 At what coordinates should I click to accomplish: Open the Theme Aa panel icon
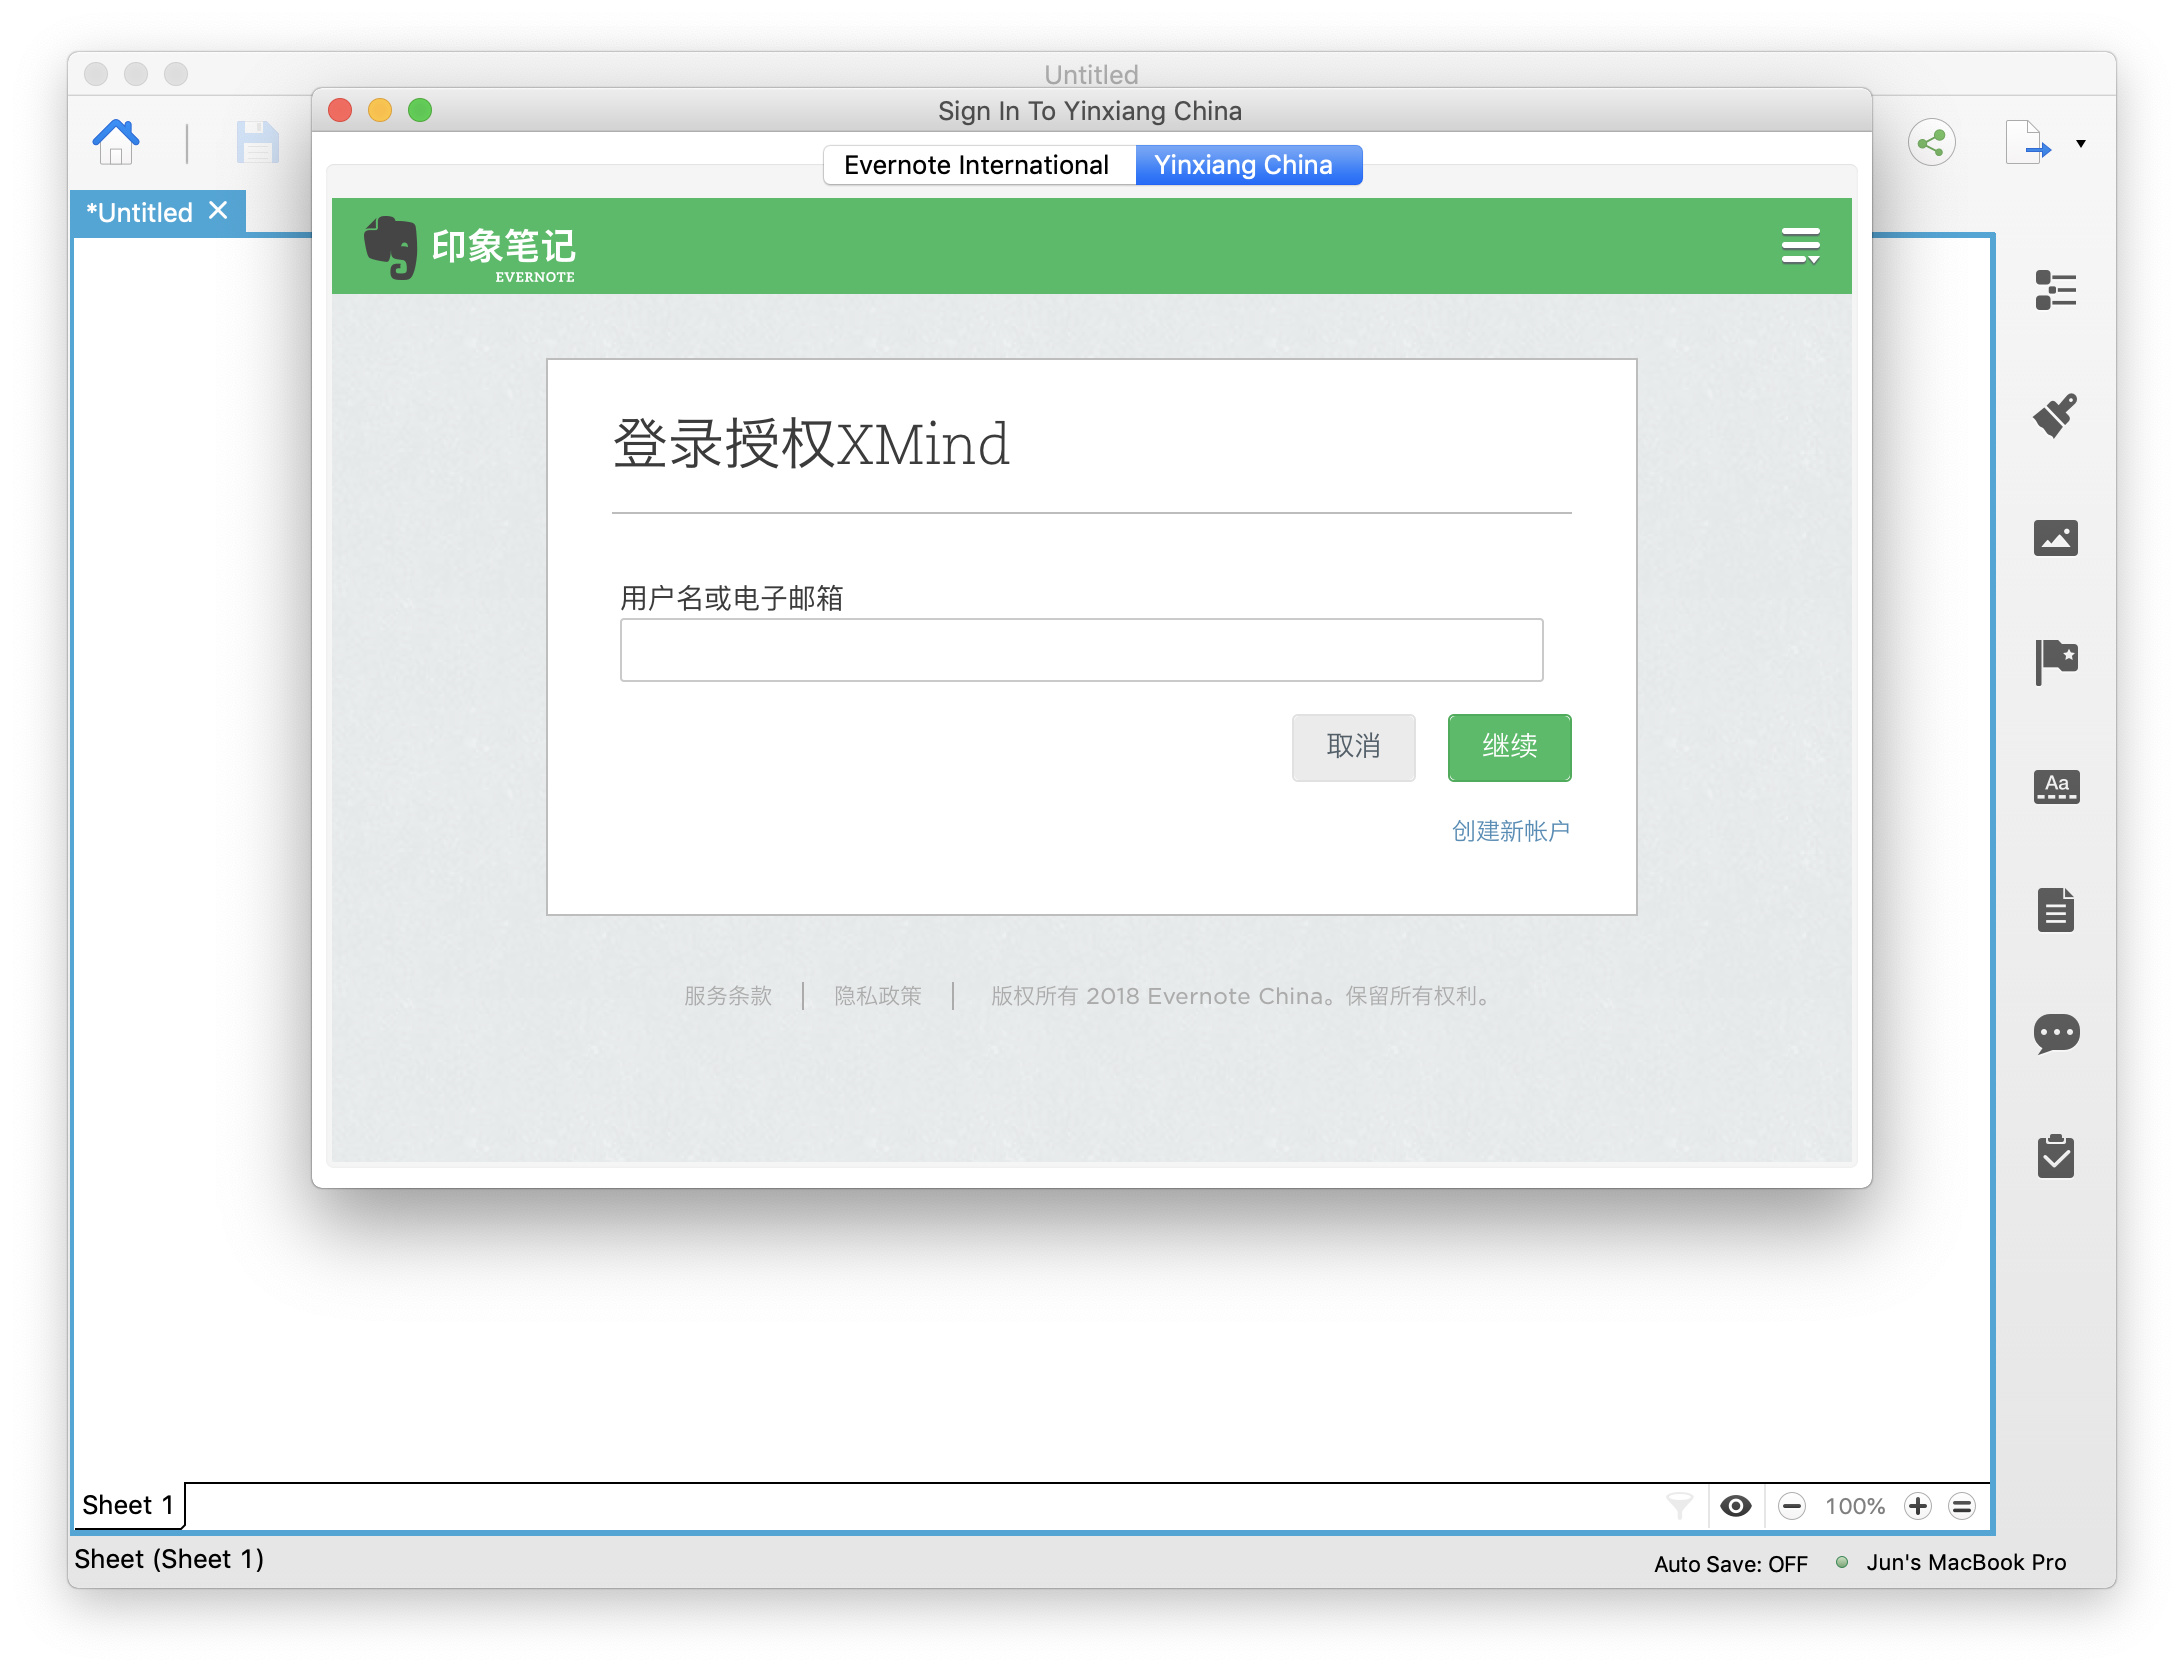[x=2056, y=786]
